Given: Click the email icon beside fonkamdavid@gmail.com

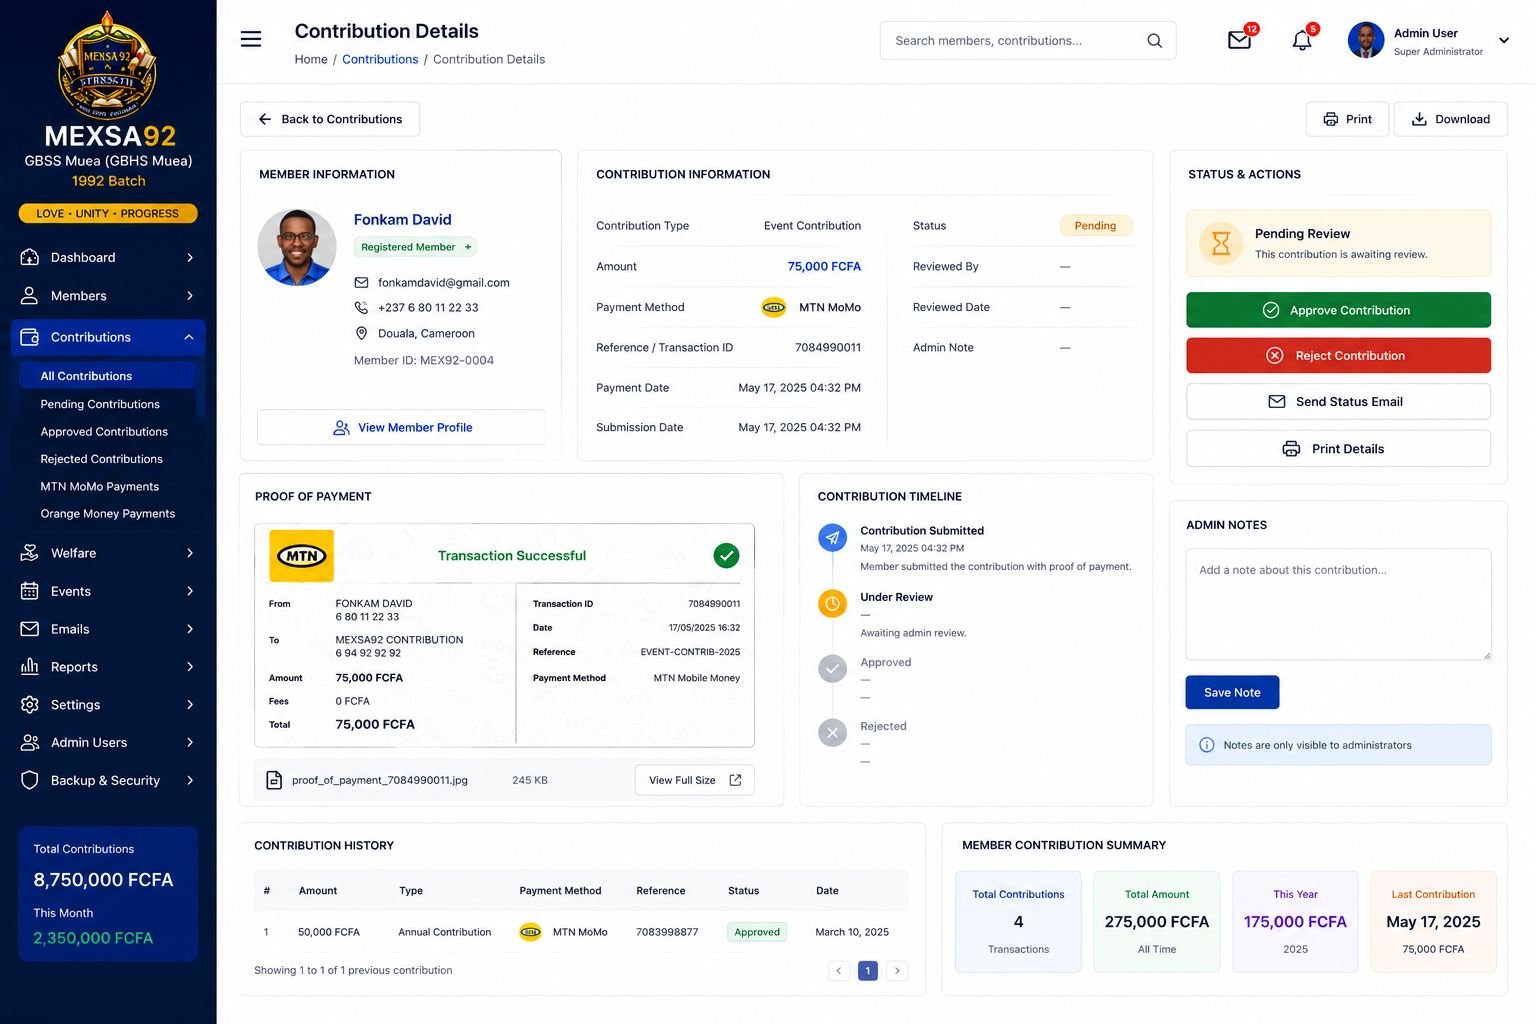Looking at the screenshot, I should (361, 283).
